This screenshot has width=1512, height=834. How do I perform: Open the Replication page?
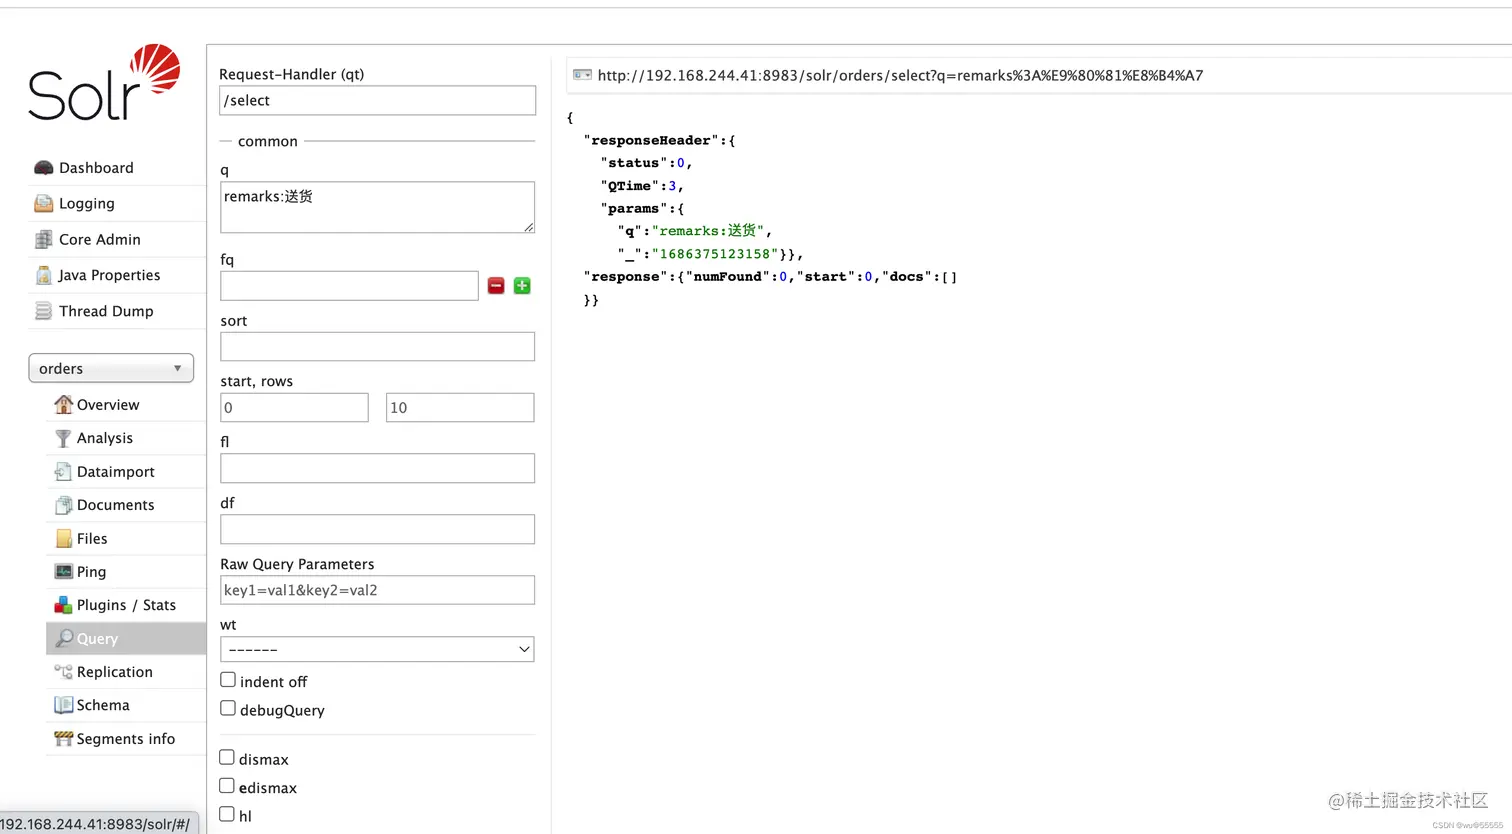click(115, 672)
